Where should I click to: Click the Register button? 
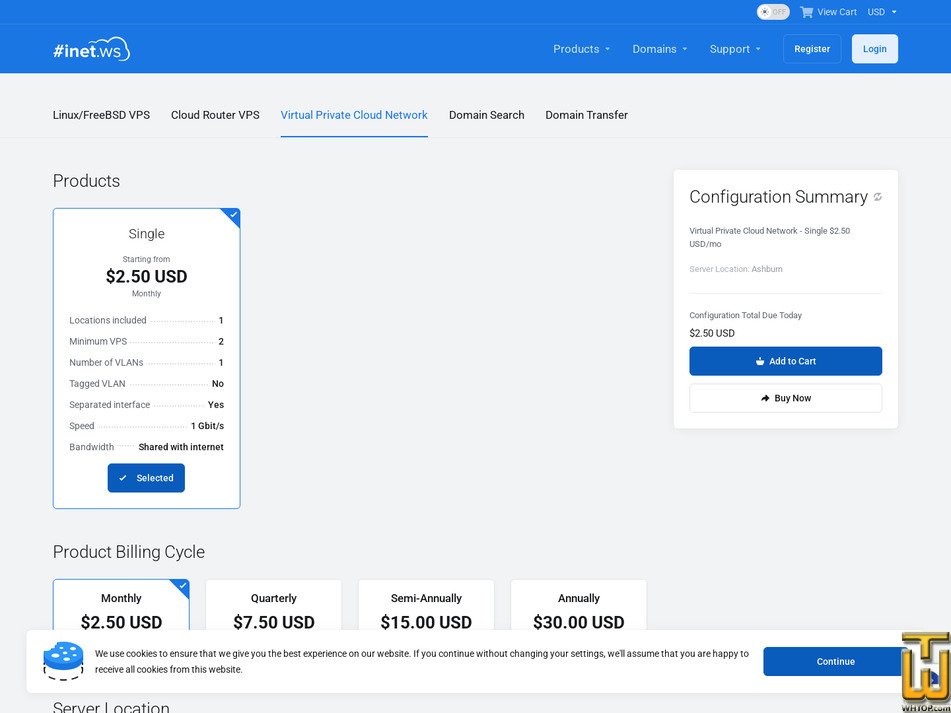(x=812, y=49)
